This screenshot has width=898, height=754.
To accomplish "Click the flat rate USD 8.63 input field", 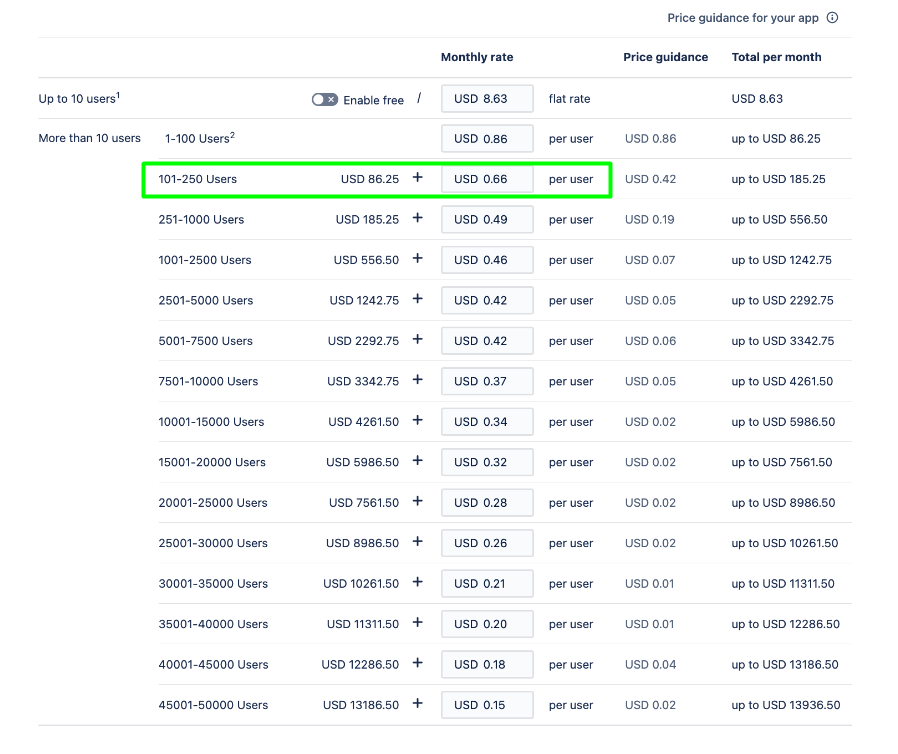I will coord(487,98).
